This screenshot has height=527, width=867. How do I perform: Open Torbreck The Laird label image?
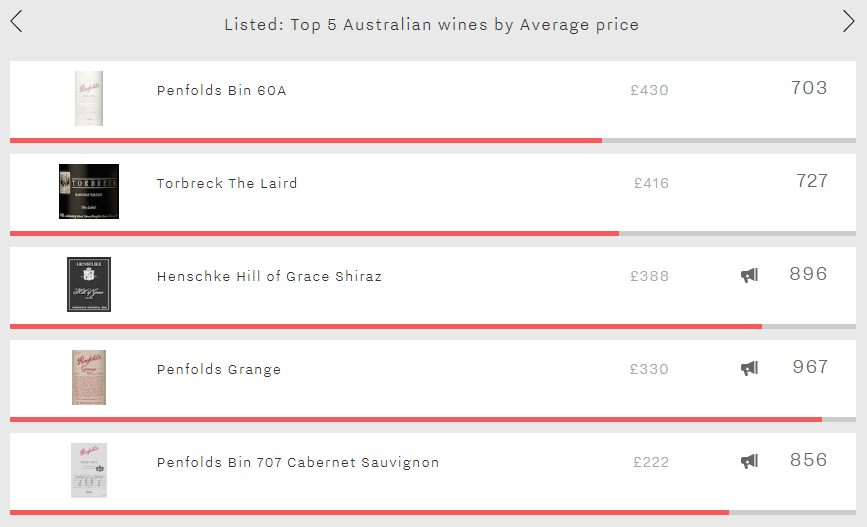point(89,191)
